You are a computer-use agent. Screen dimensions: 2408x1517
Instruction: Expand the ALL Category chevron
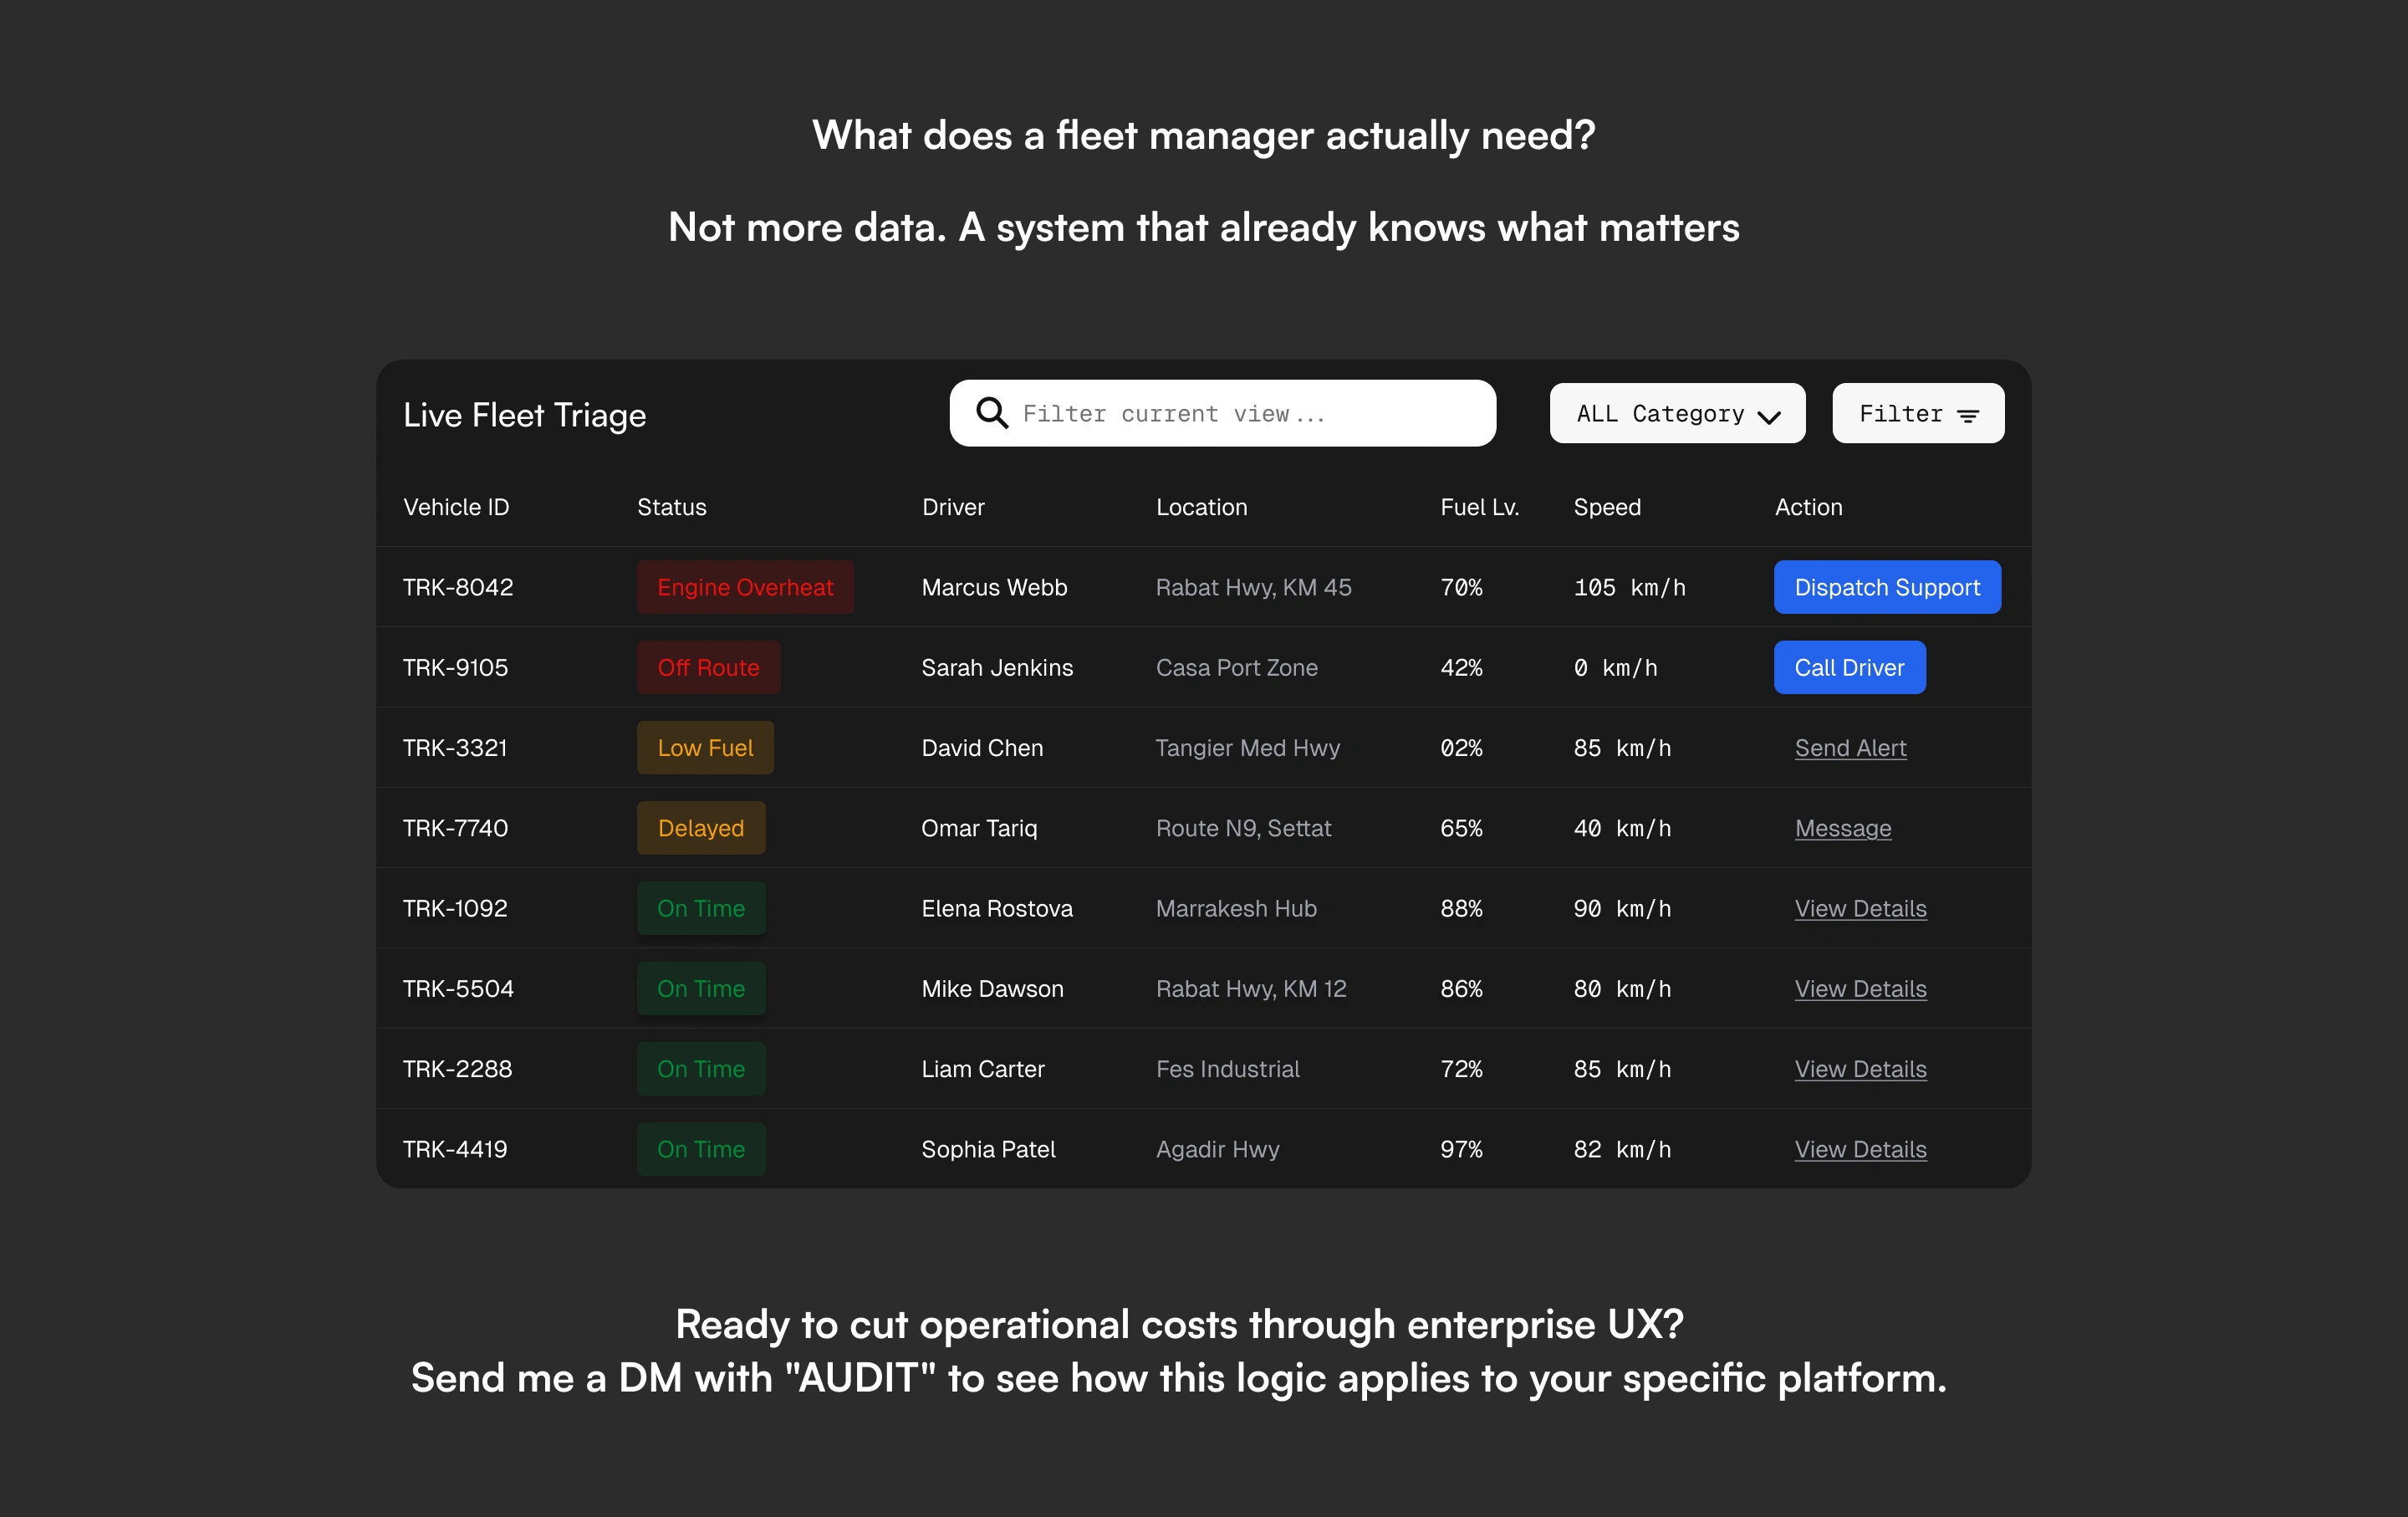(x=1768, y=416)
